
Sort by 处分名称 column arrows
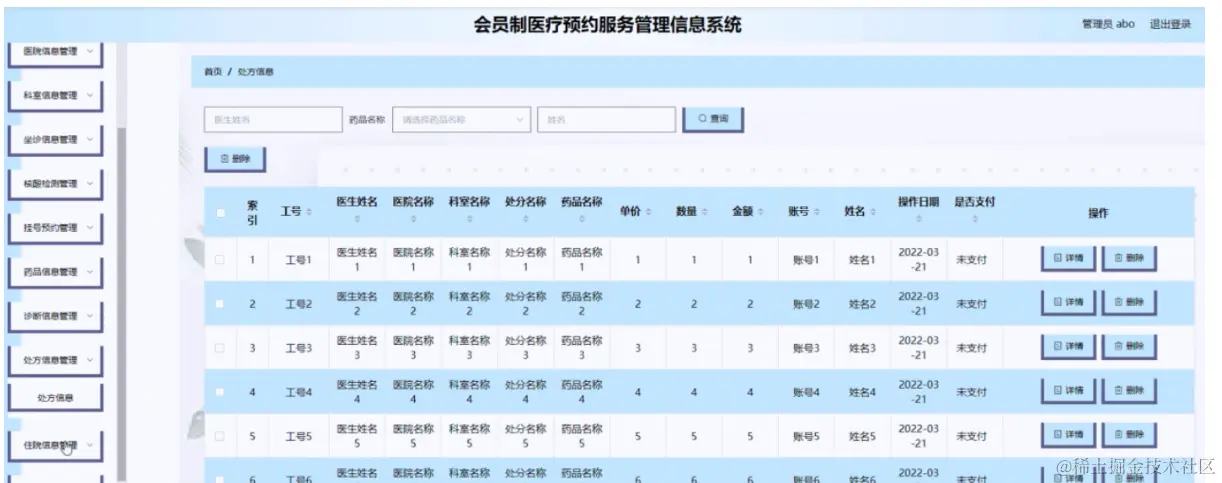(x=525, y=219)
